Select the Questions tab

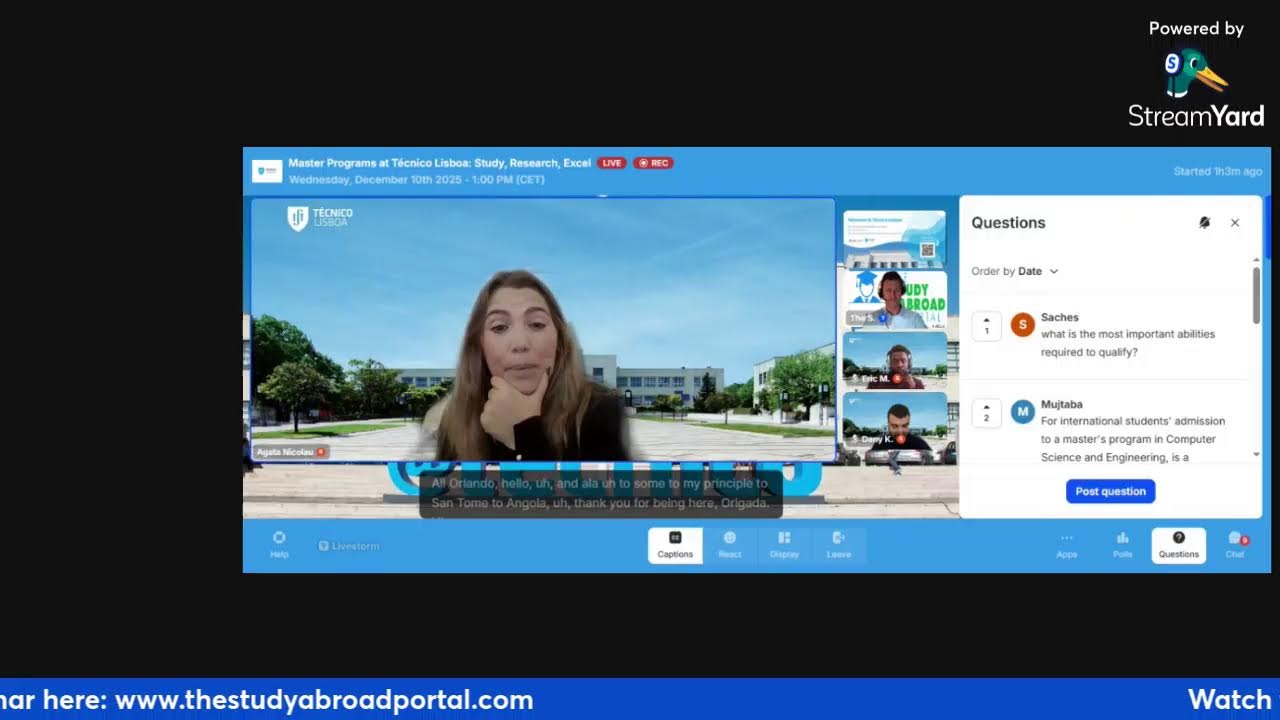pyautogui.click(x=1179, y=545)
